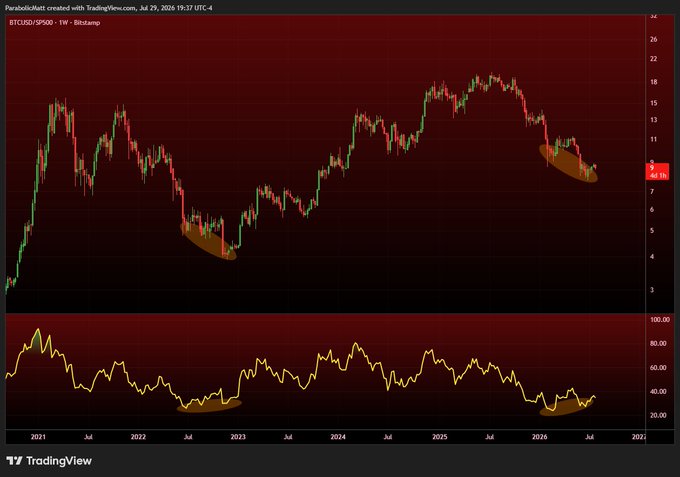Image resolution: width=680 pixels, height=477 pixels.
Task: Click the 18 price axis label
Action: coord(654,82)
